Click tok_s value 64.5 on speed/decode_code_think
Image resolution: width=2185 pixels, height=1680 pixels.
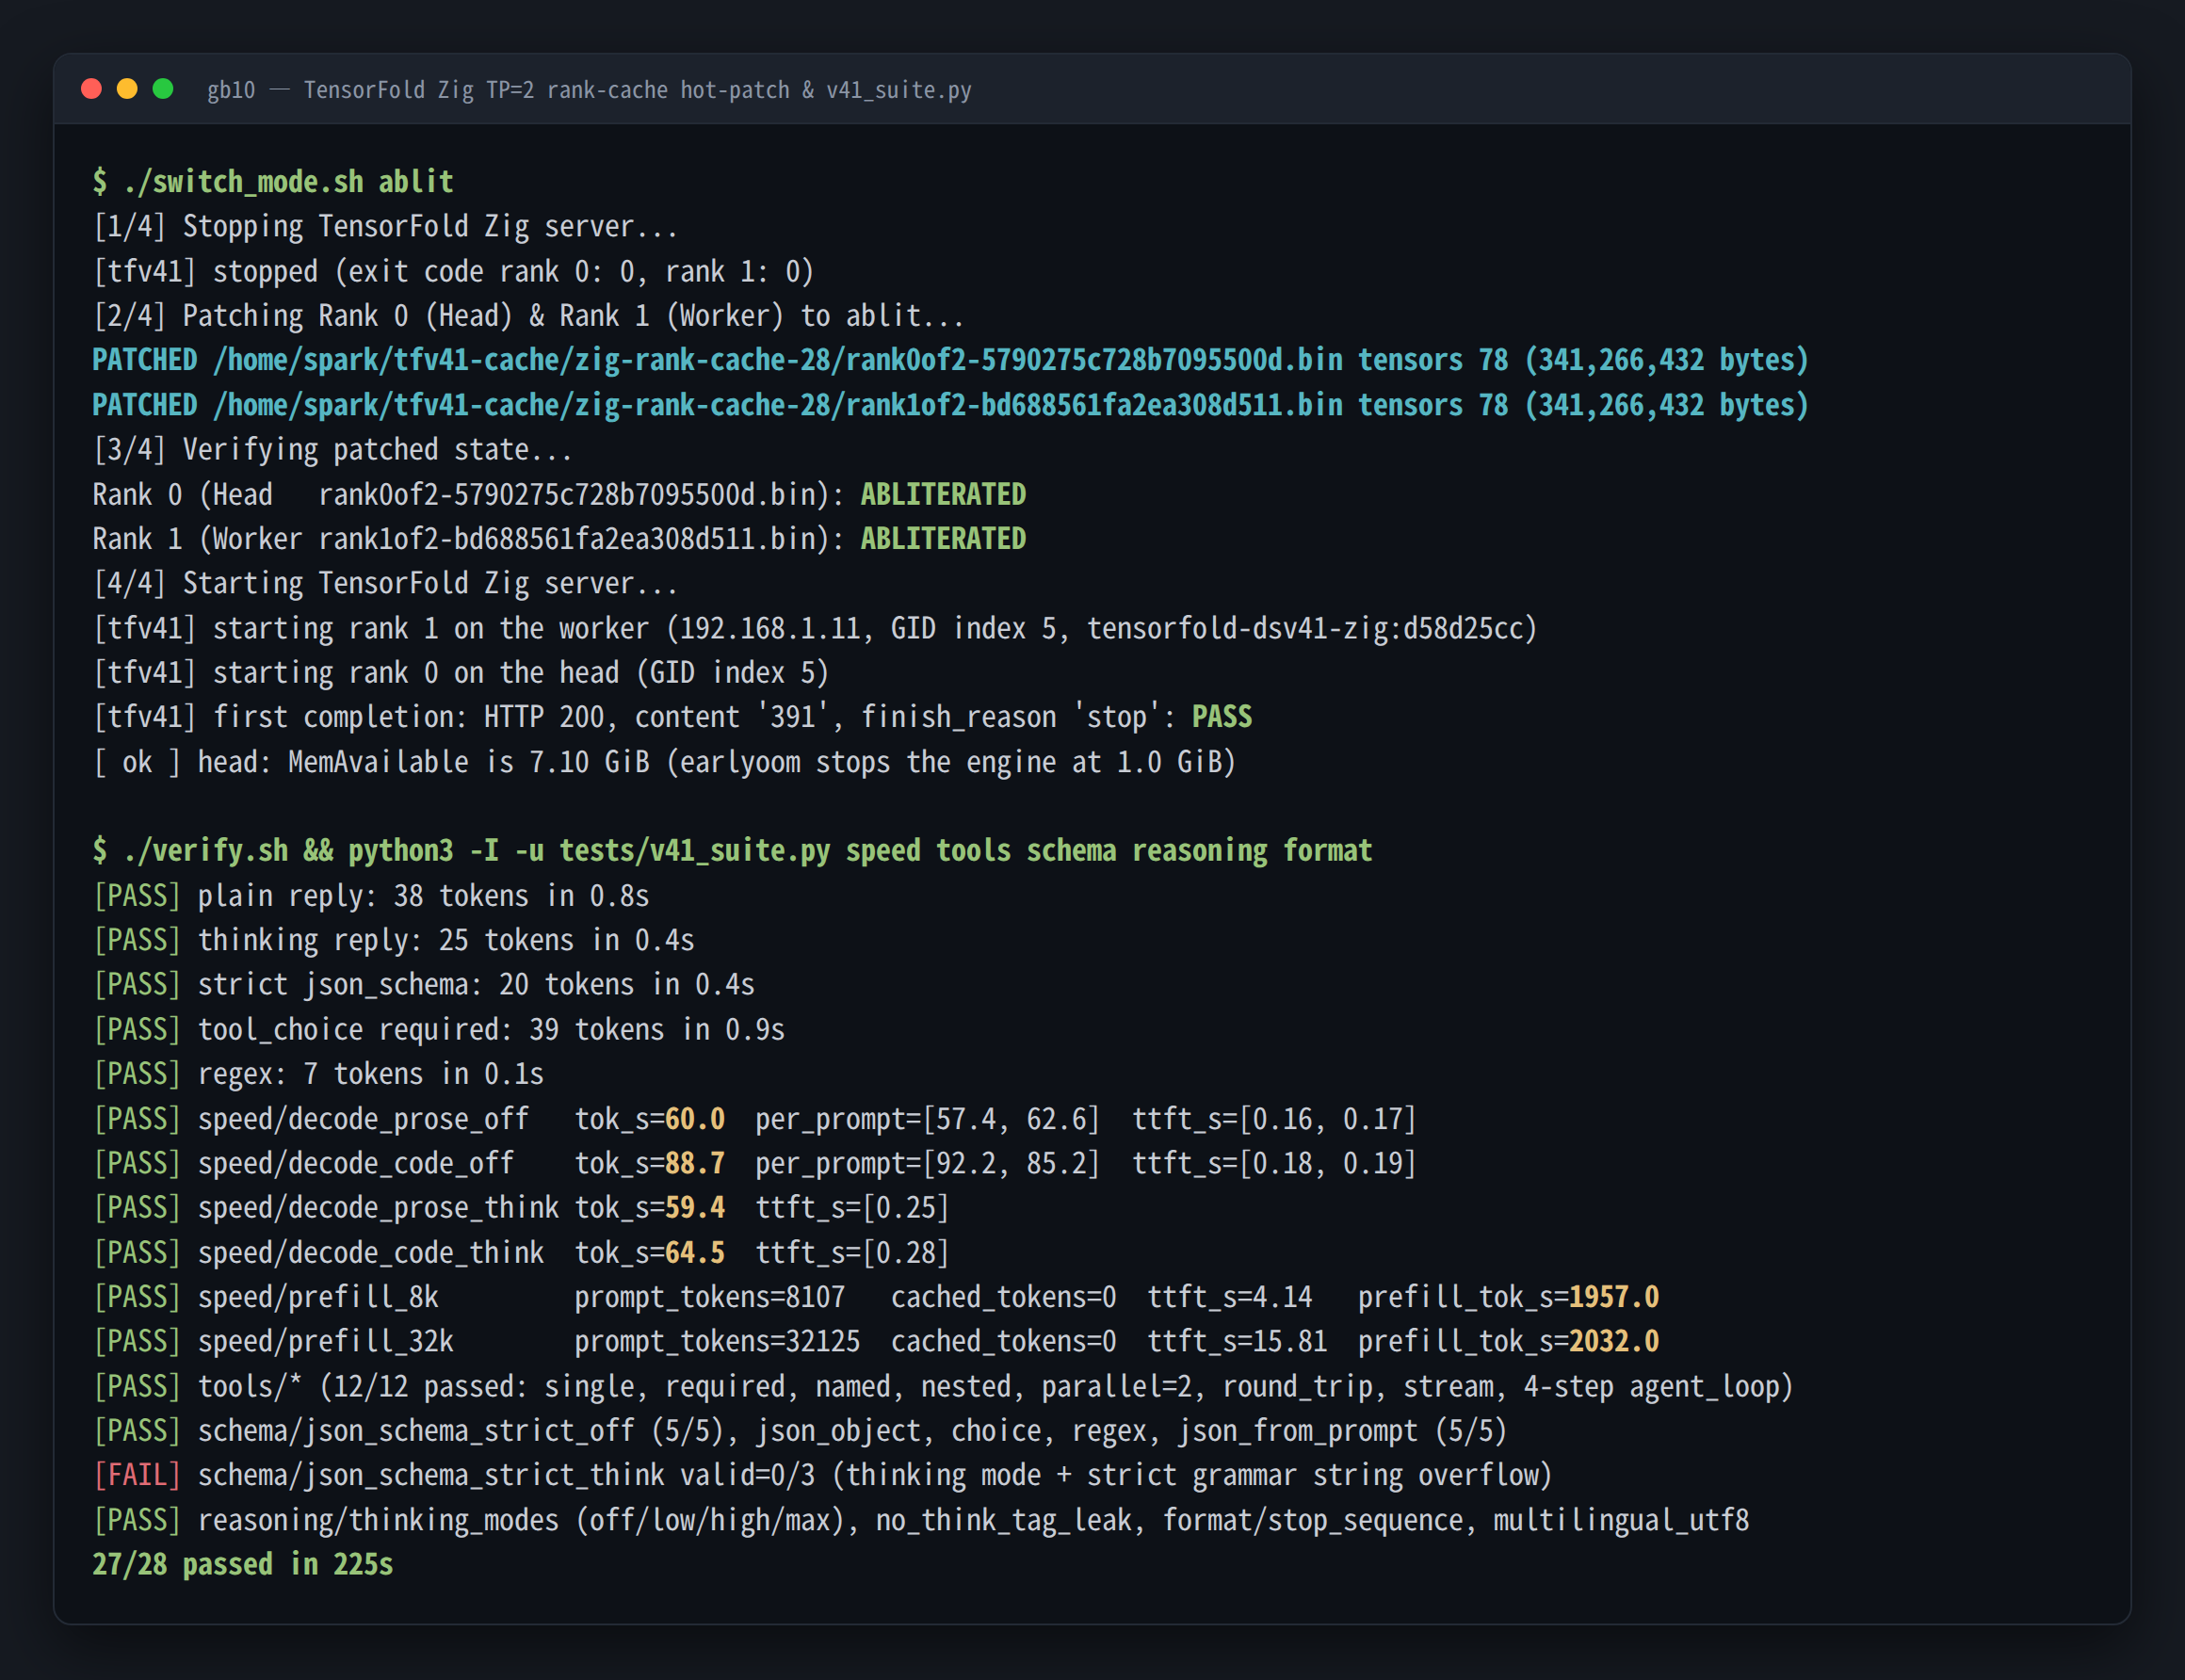click(695, 1253)
